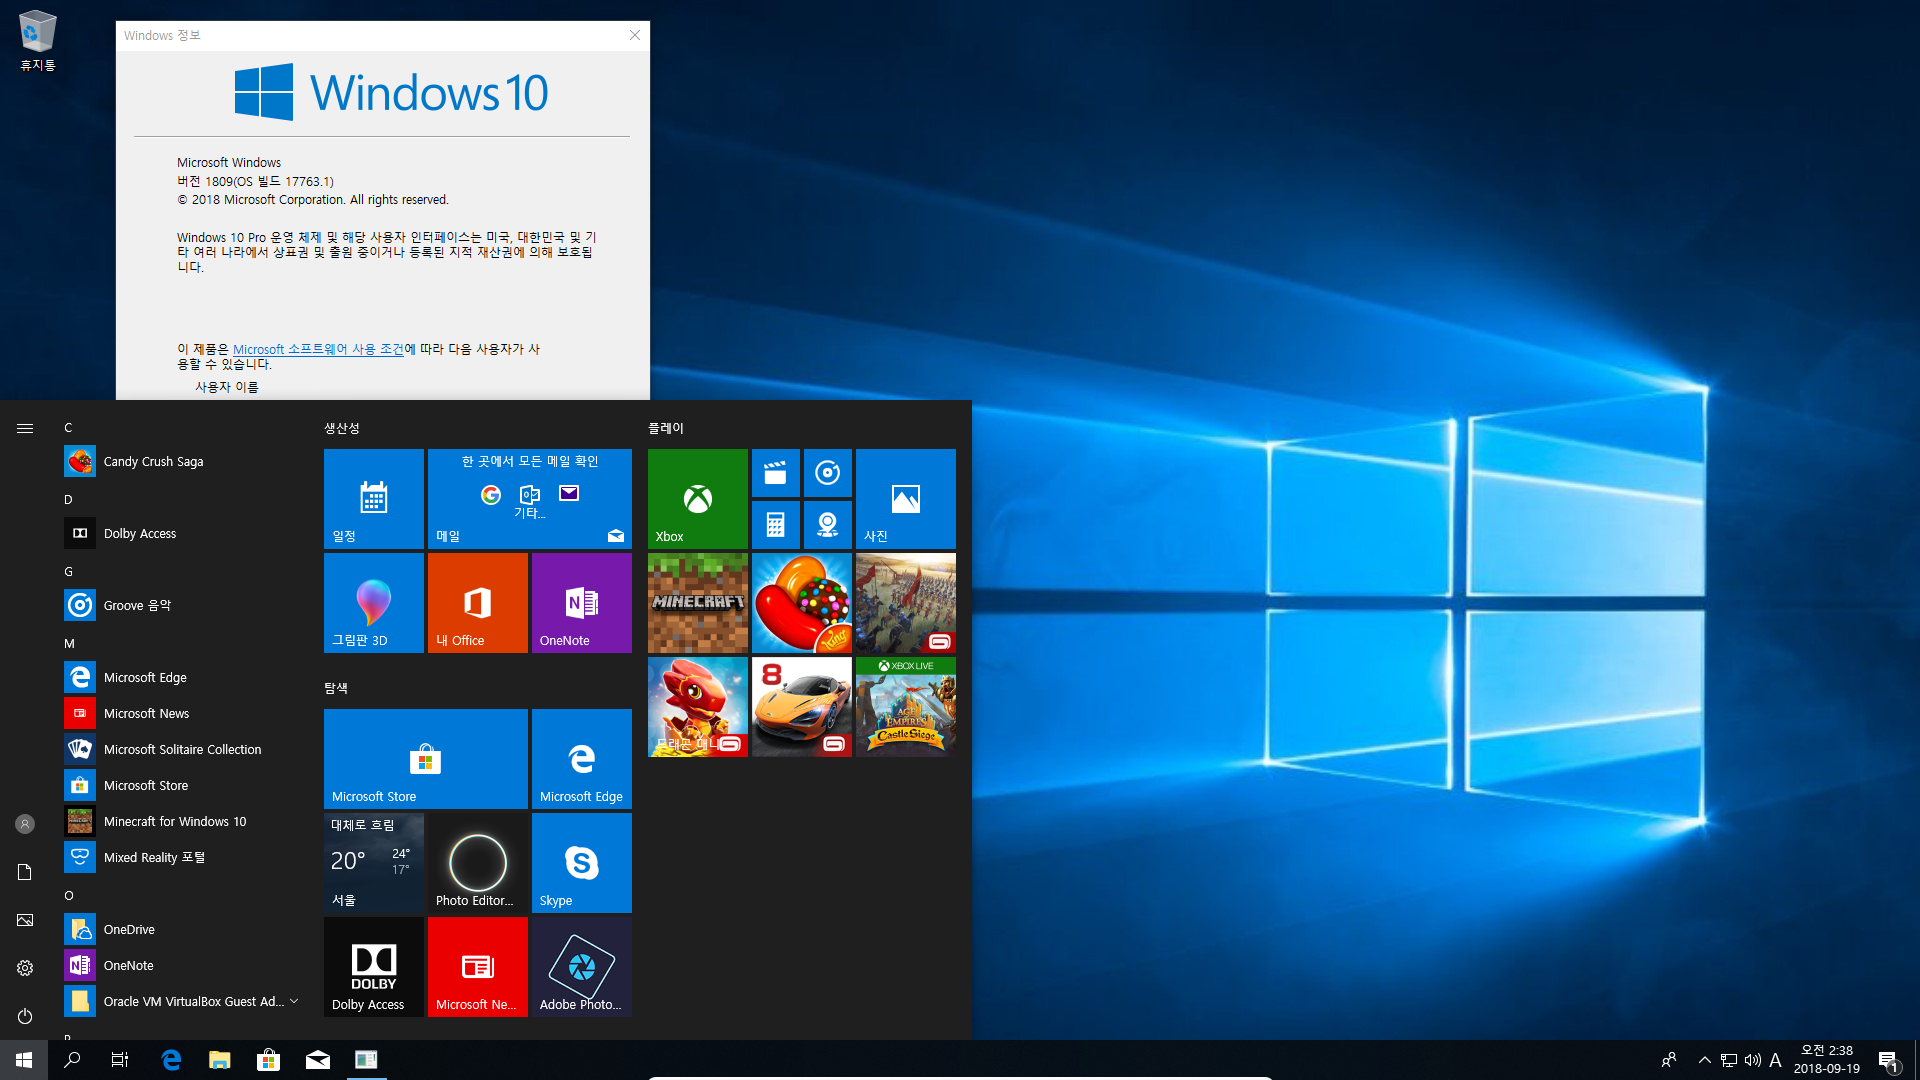Open Settings gear in Start sidebar
The image size is (1920, 1080).
[x=25, y=968]
